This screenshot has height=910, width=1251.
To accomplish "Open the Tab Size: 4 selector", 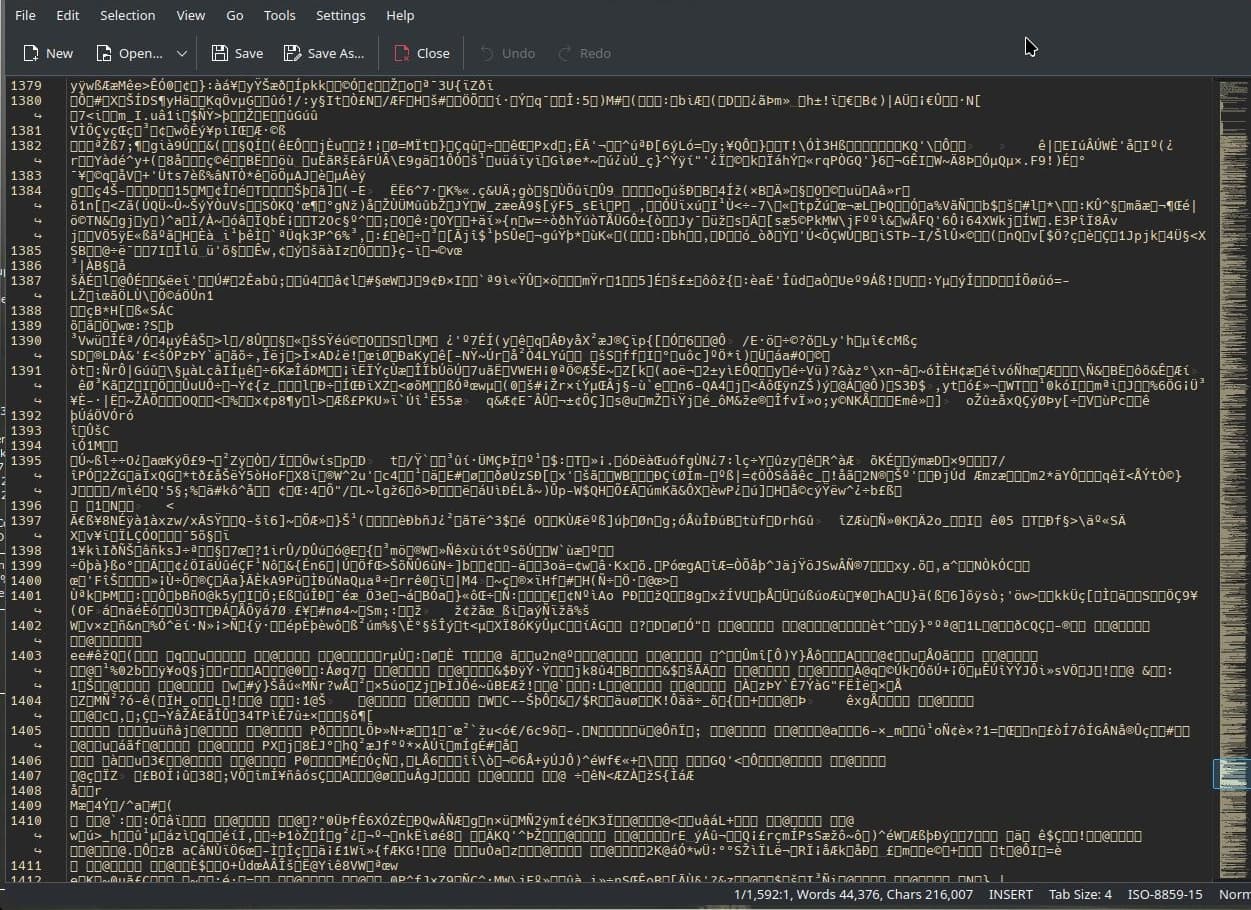I will click(1080, 894).
